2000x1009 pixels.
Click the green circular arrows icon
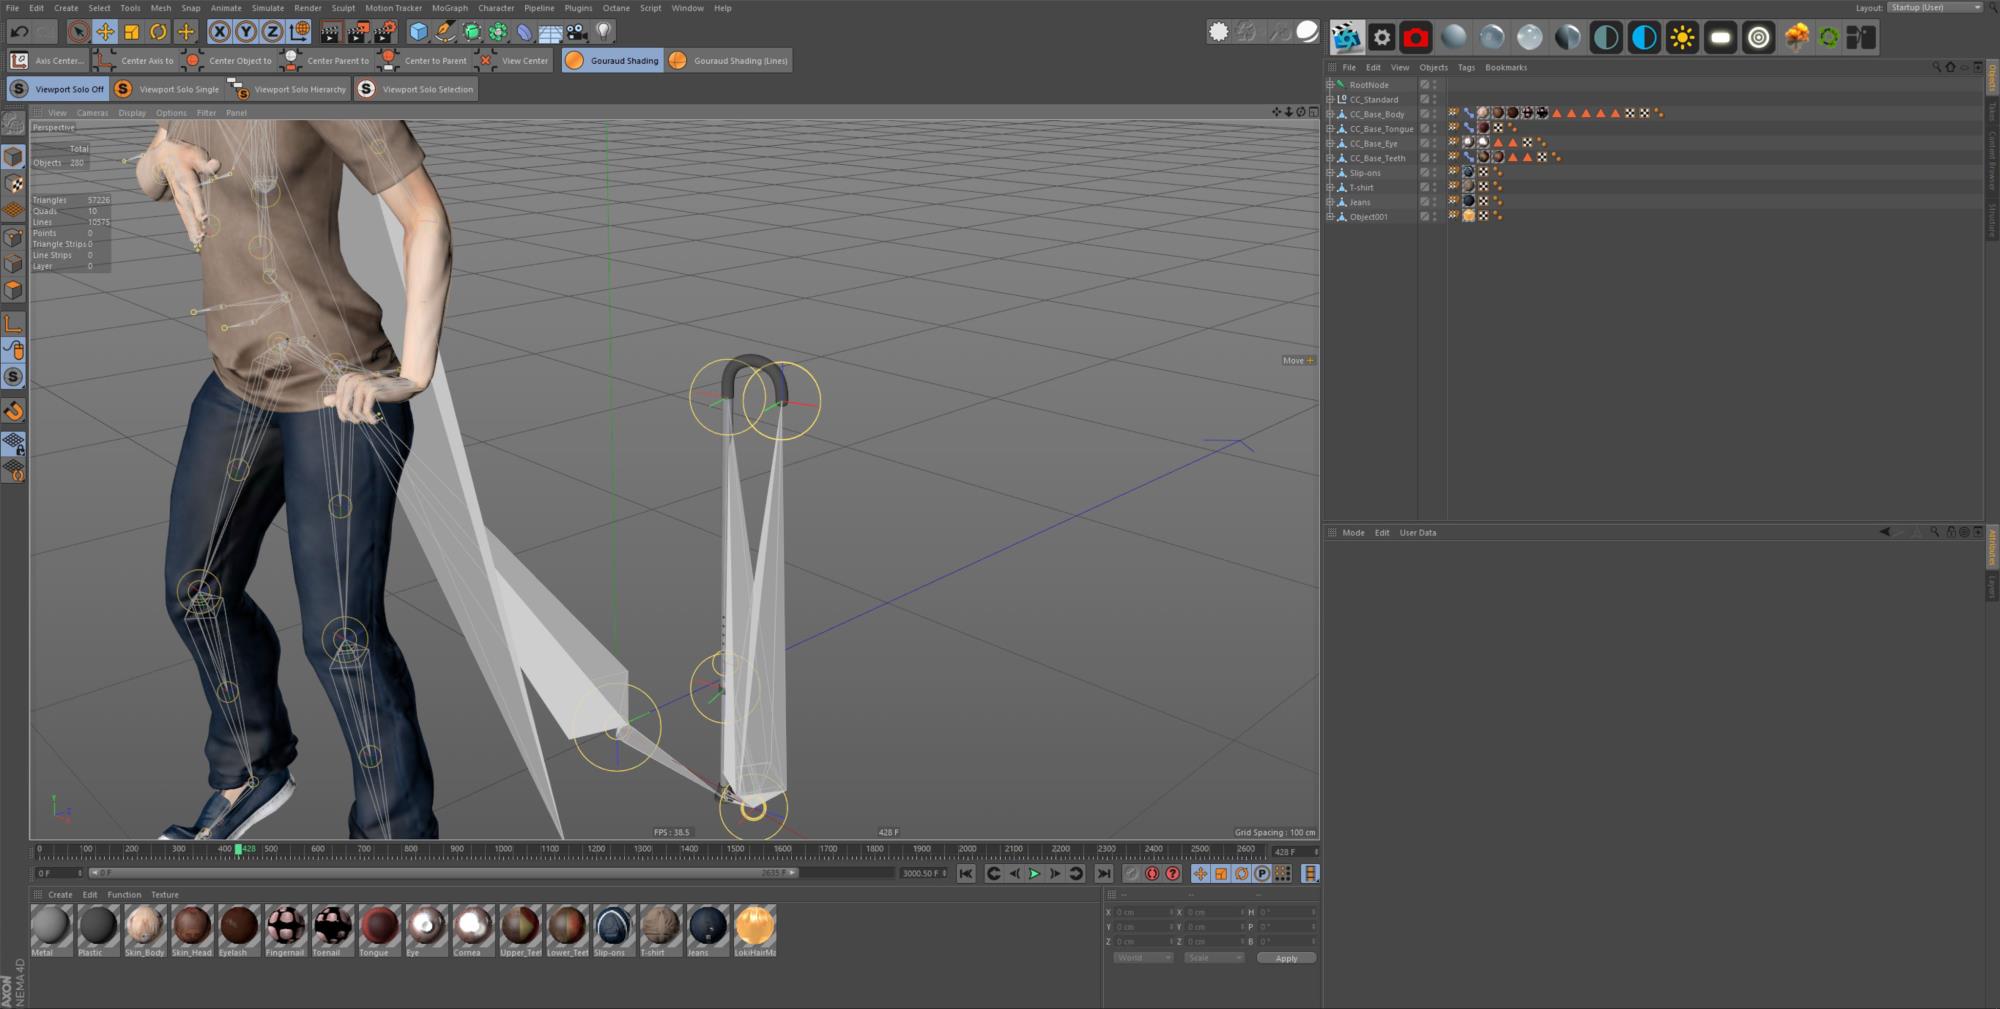point(1828,37)
